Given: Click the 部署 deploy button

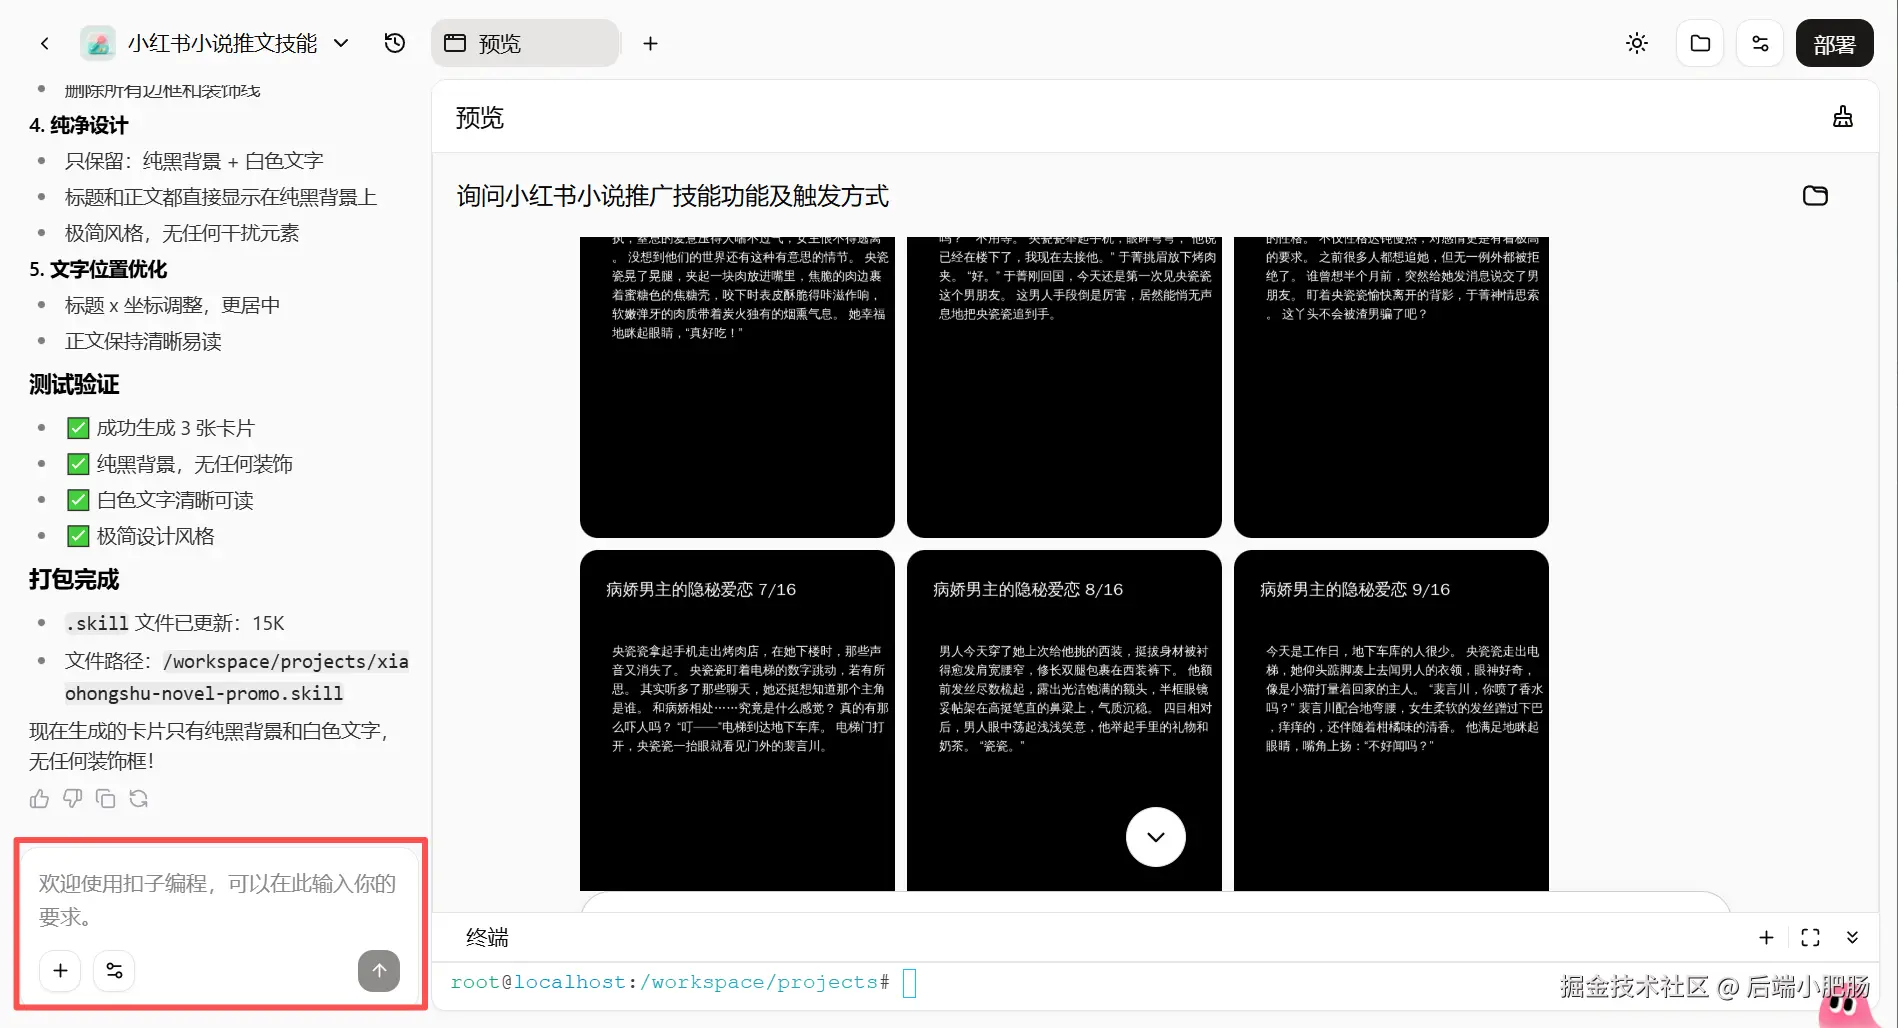Looking at the screenshot, I should point(1834,43).
